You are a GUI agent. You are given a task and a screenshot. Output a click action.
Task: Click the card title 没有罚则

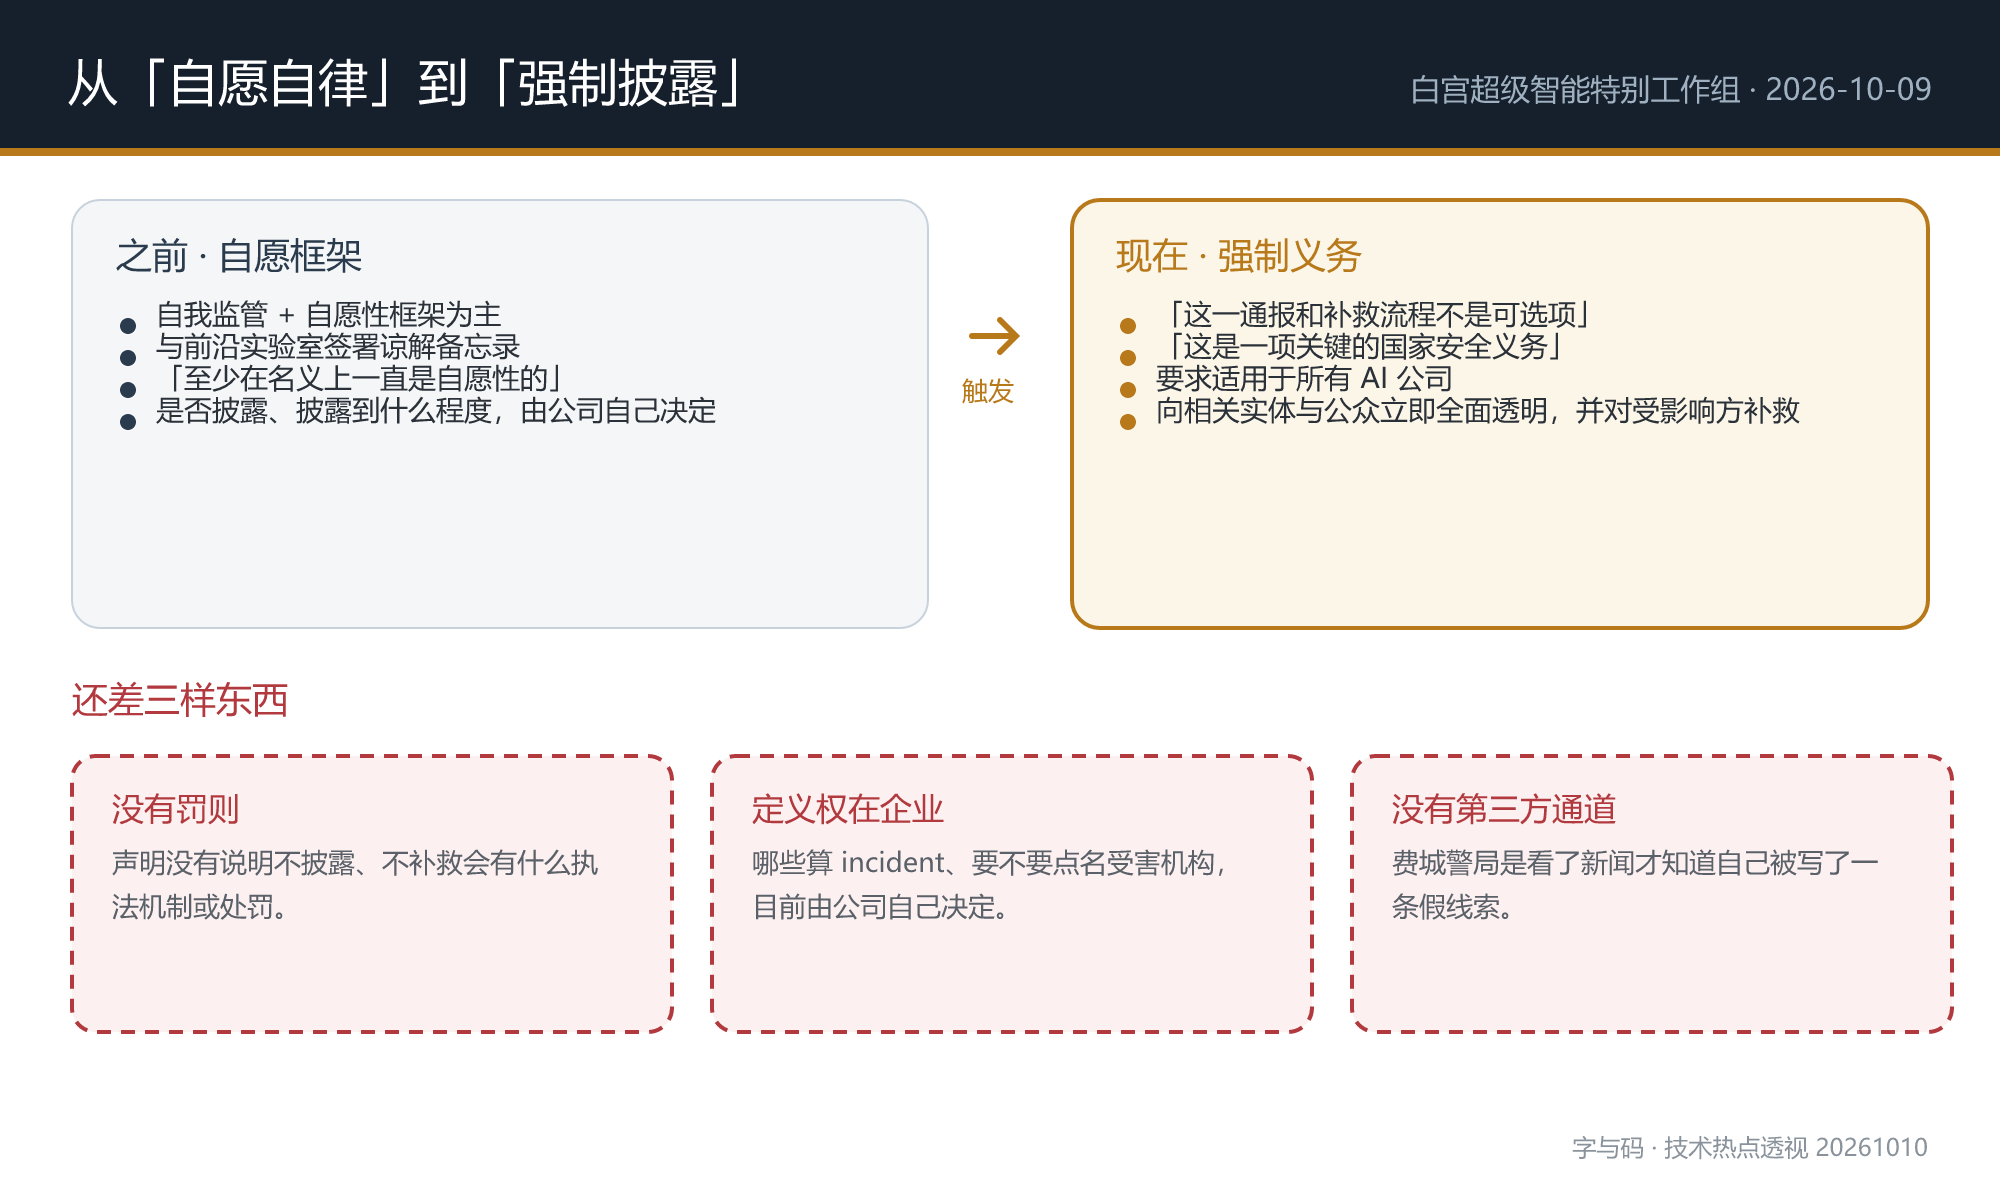[x=176, y=809]
